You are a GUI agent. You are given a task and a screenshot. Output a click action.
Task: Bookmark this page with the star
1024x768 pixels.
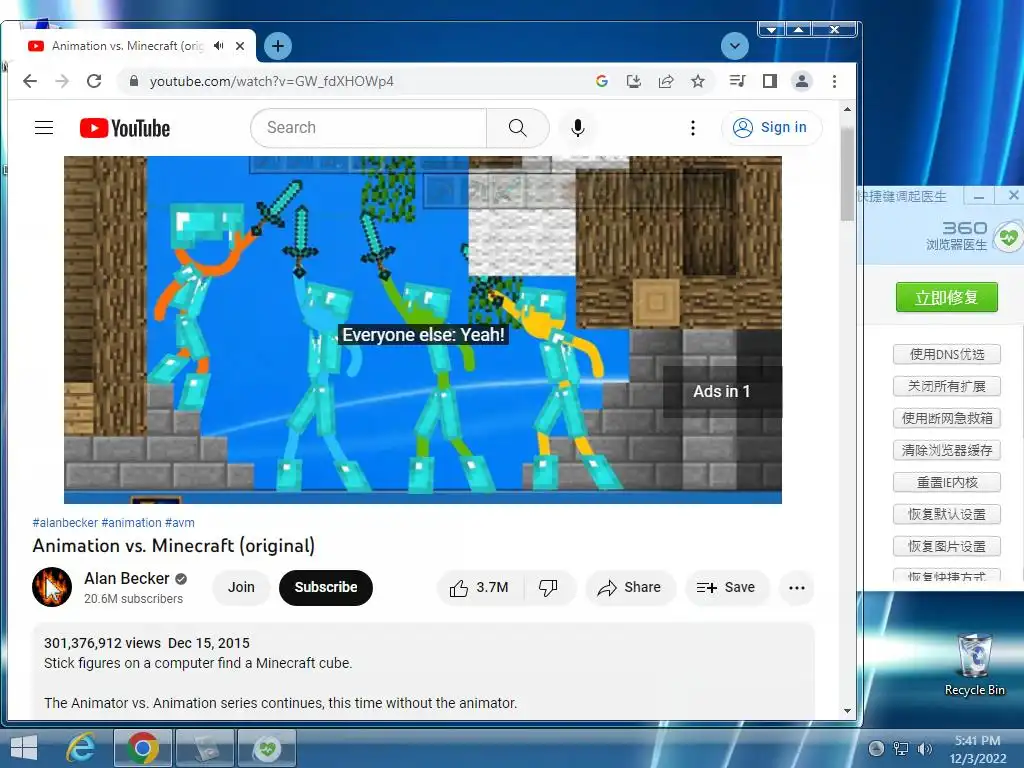pyautogui.click(x=698, y=81)
